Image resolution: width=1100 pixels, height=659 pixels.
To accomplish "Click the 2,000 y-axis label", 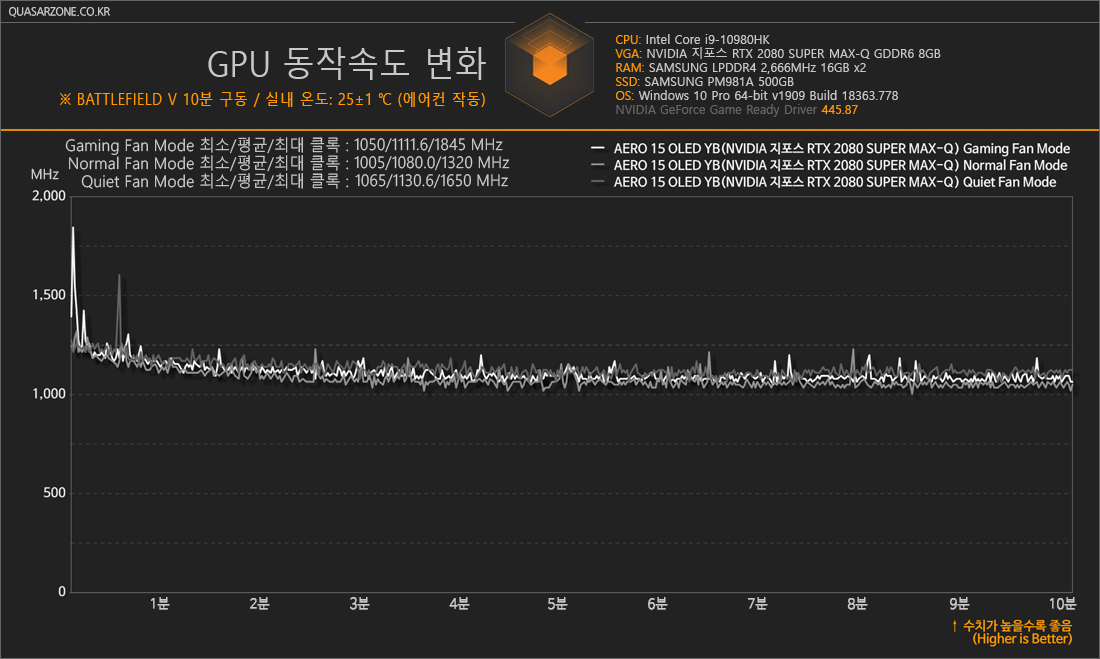I will pyautogui.click(x=49, y=196).
